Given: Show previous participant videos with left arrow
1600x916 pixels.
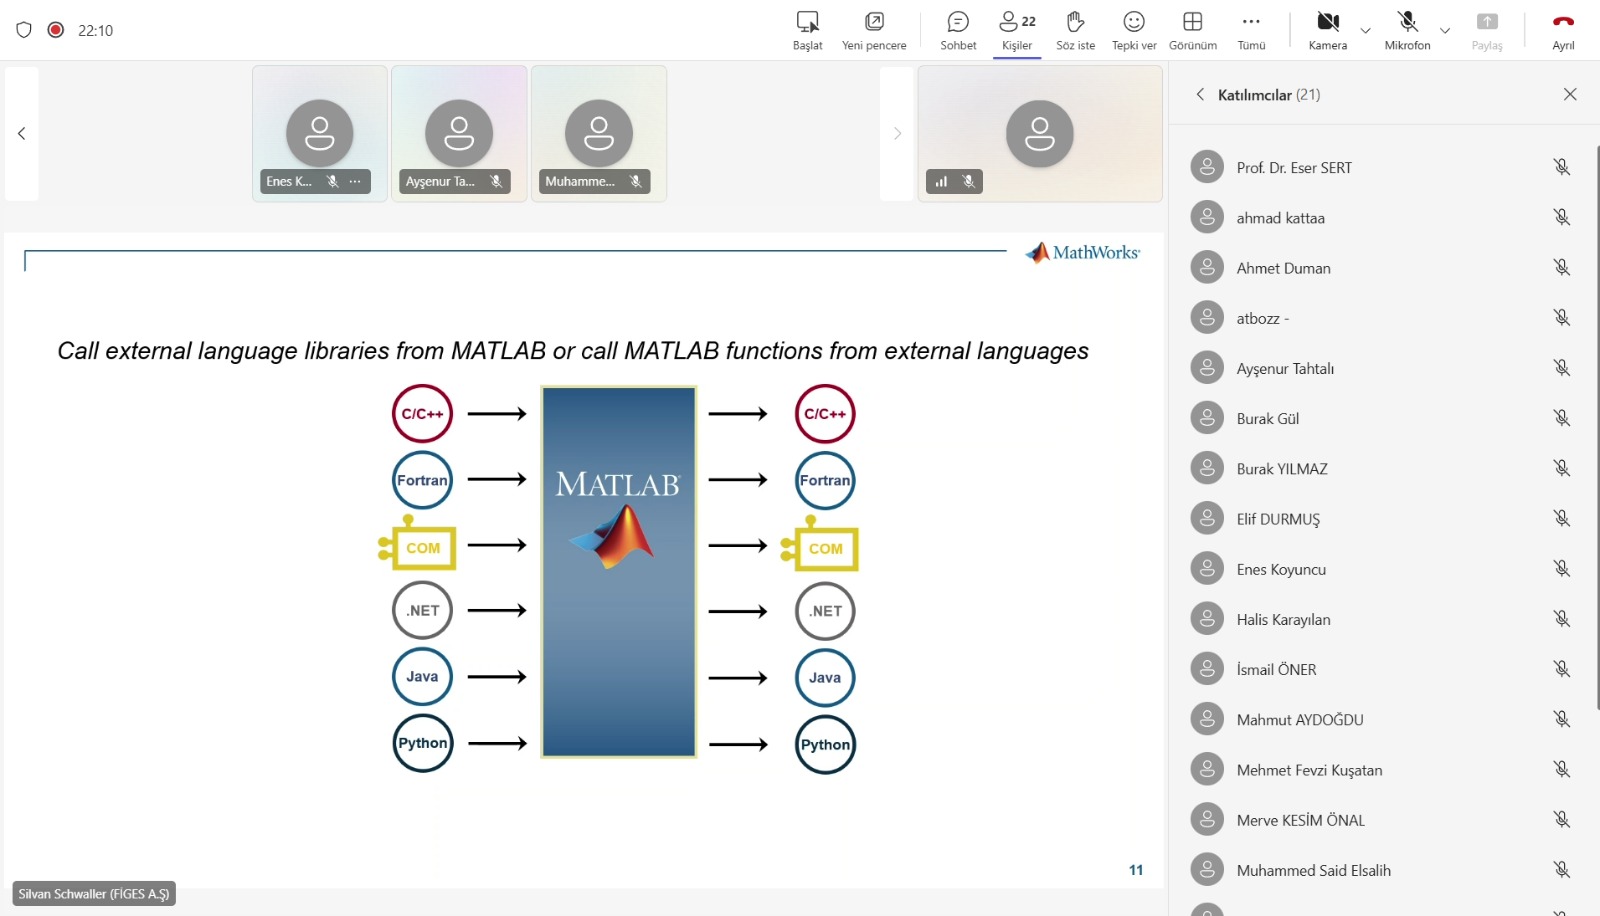Looking at the screenshot, I should [x=22, y=133].
